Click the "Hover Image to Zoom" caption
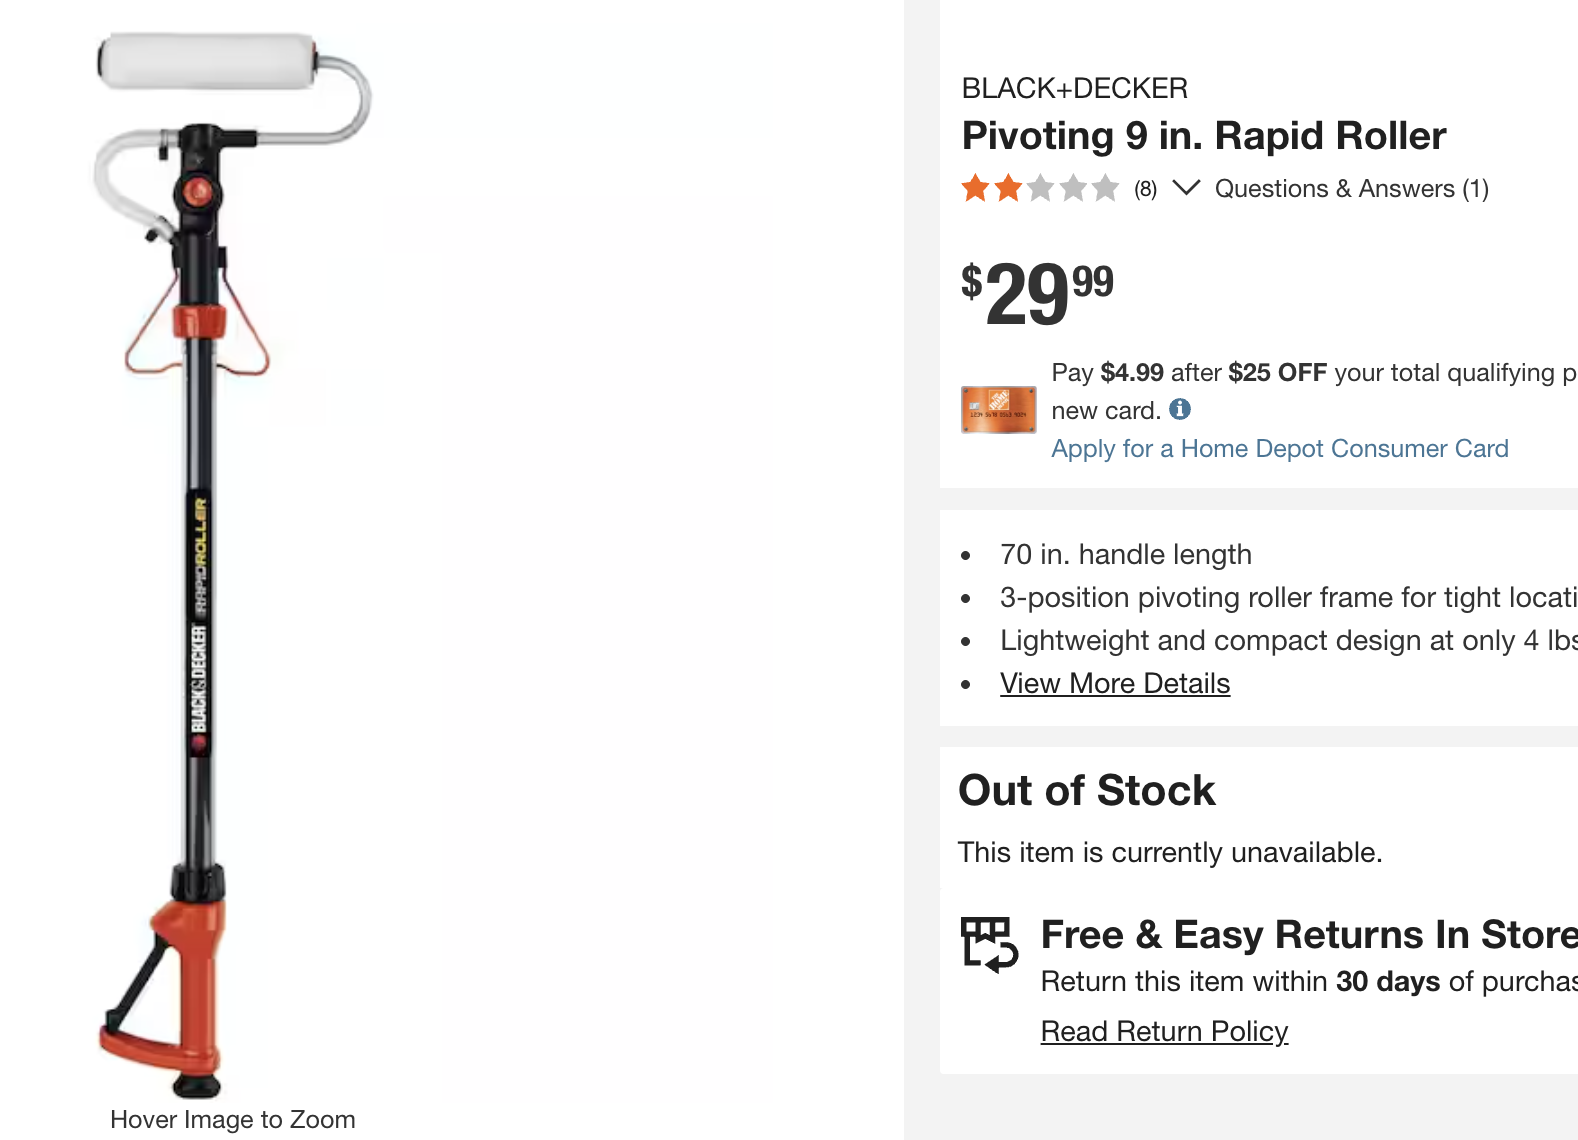1578x1140 pixels. click(232, 1120)
